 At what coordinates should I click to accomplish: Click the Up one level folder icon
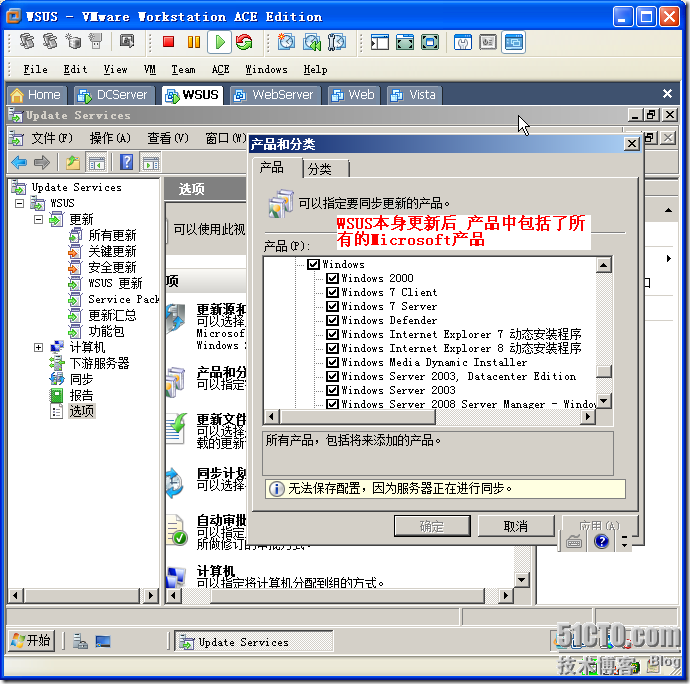point(73,163)
